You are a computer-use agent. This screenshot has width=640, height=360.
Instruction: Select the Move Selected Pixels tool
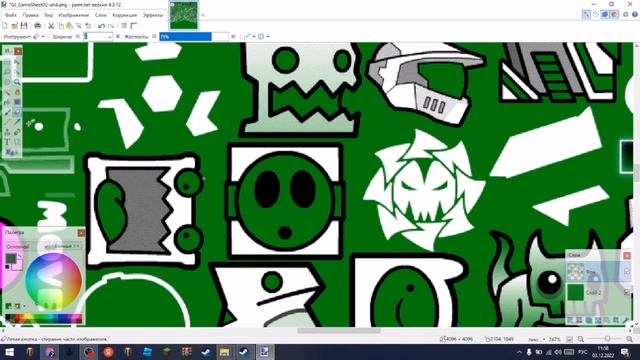click(x=17, y=62)
